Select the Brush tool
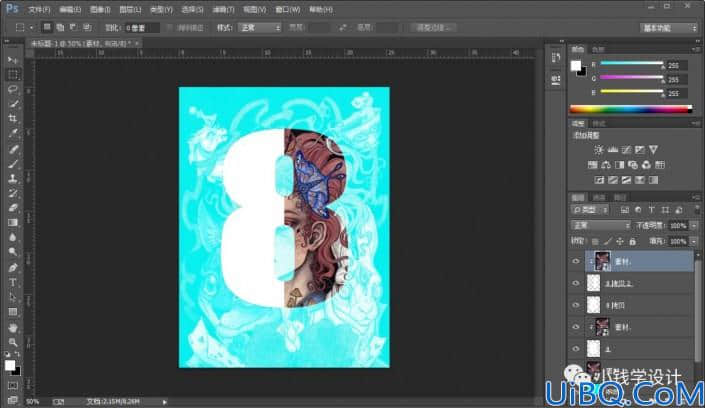The width and height of the screenshot is (705, 408). (13, 164)
